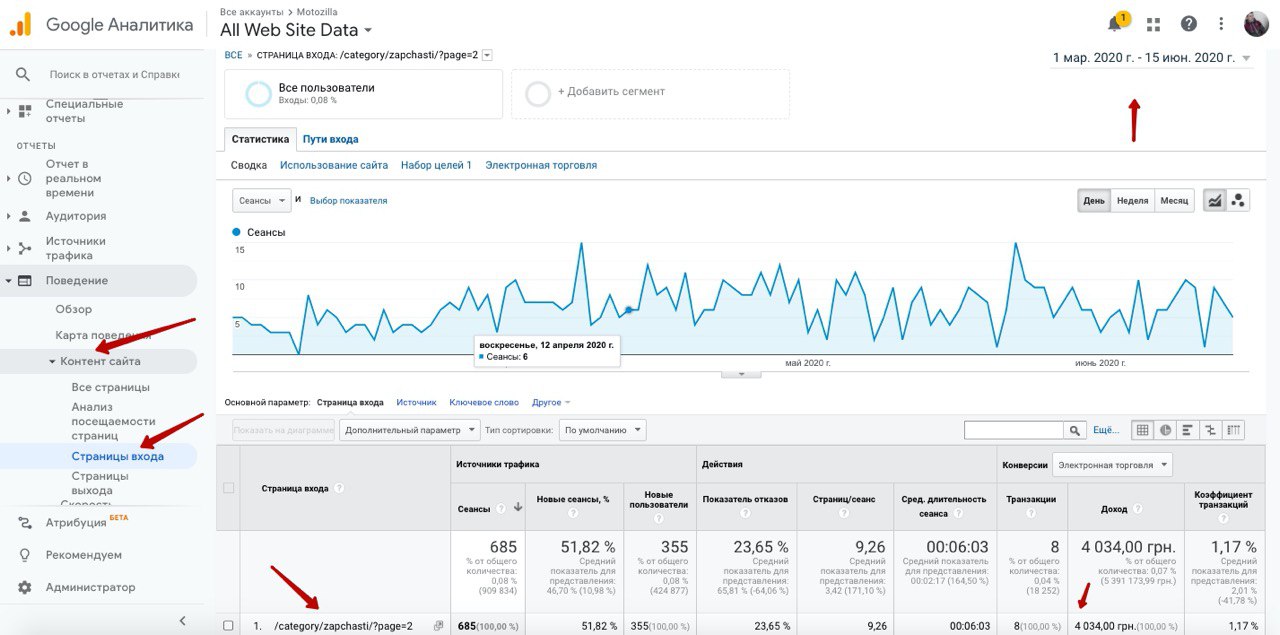Click into the table search field
The image size is (1280, 635).
click(1013, 430)
